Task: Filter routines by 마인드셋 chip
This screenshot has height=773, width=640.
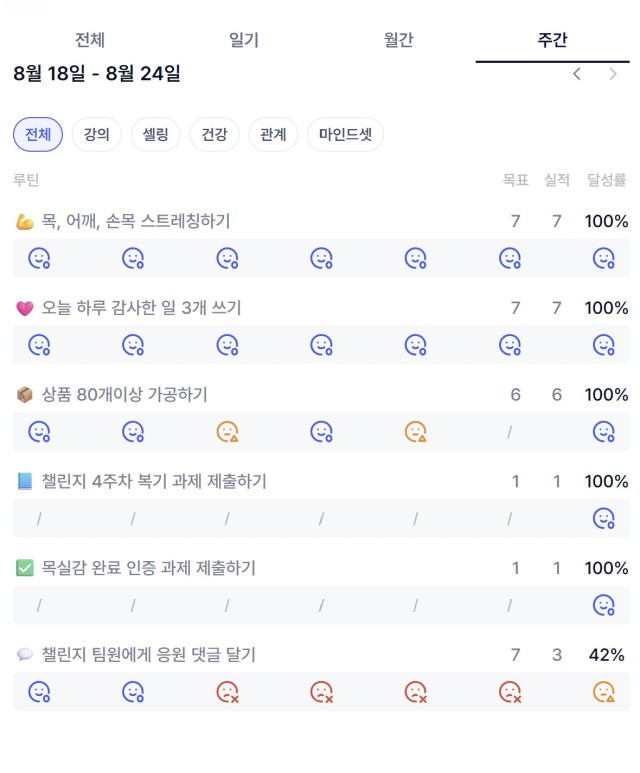Action: pyautogui.click(x=345, y=134)
